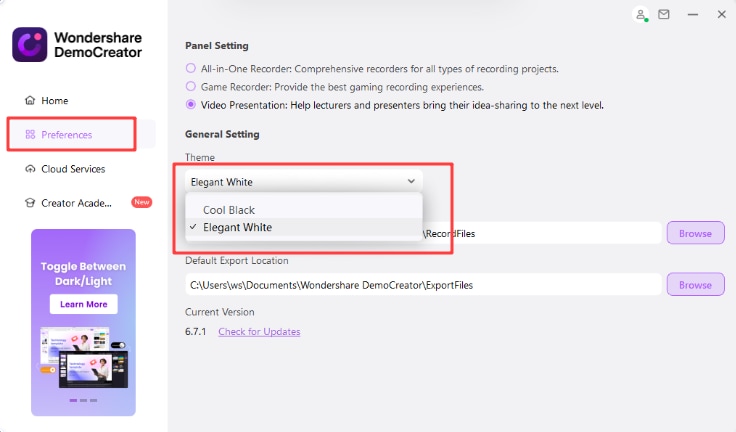736x432 pixels.
Task: Open Home in the sidebar
Action: pos(54,101)
